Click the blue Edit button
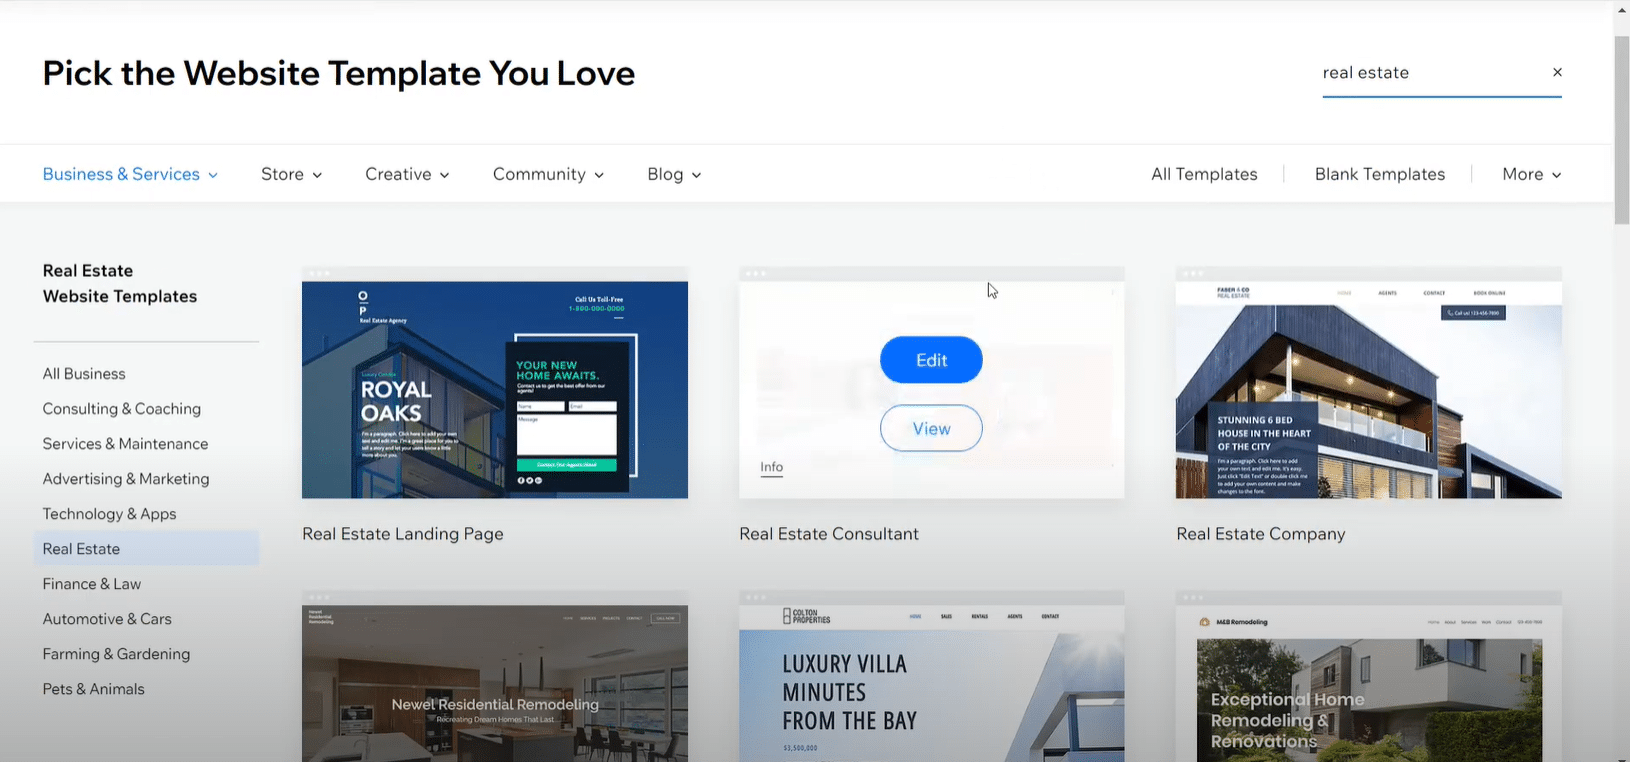This screenshot has height=762, width=1630. tap(931, 360)
